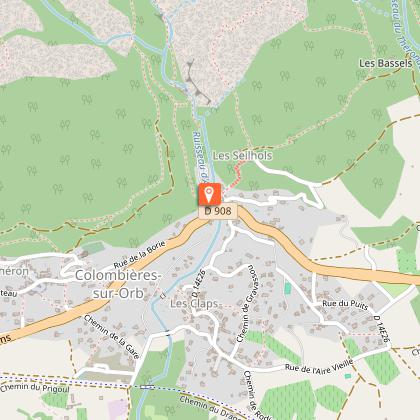The image size is (420, 420).
Task: Click the teal building near Chemin de Gravasson
Action: (288, 288)
